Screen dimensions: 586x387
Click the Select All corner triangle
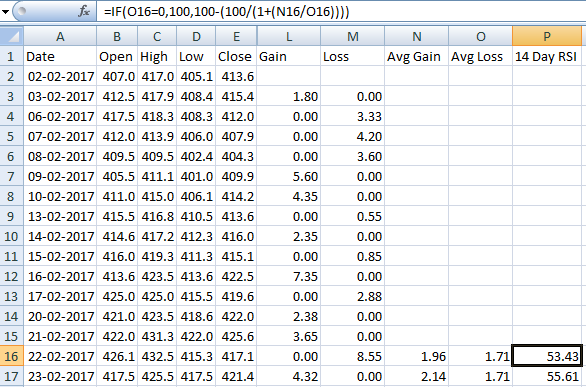[12, 36]
